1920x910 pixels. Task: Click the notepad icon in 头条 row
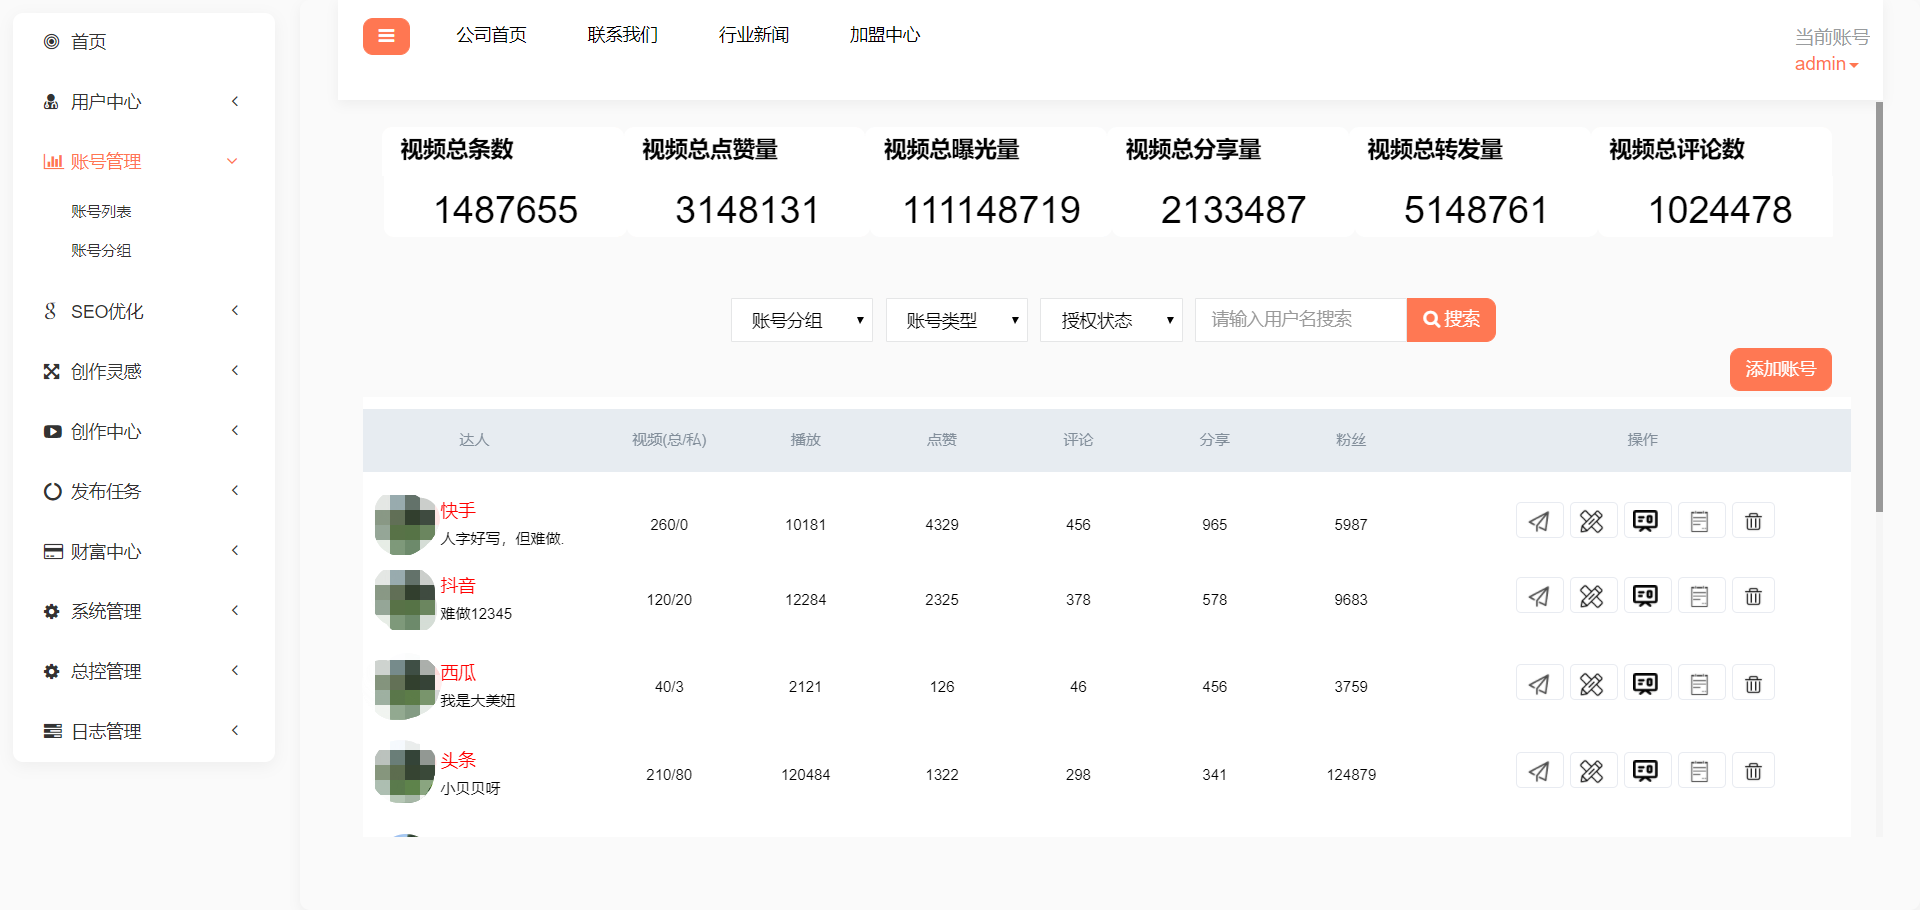tap(1699, 771)
